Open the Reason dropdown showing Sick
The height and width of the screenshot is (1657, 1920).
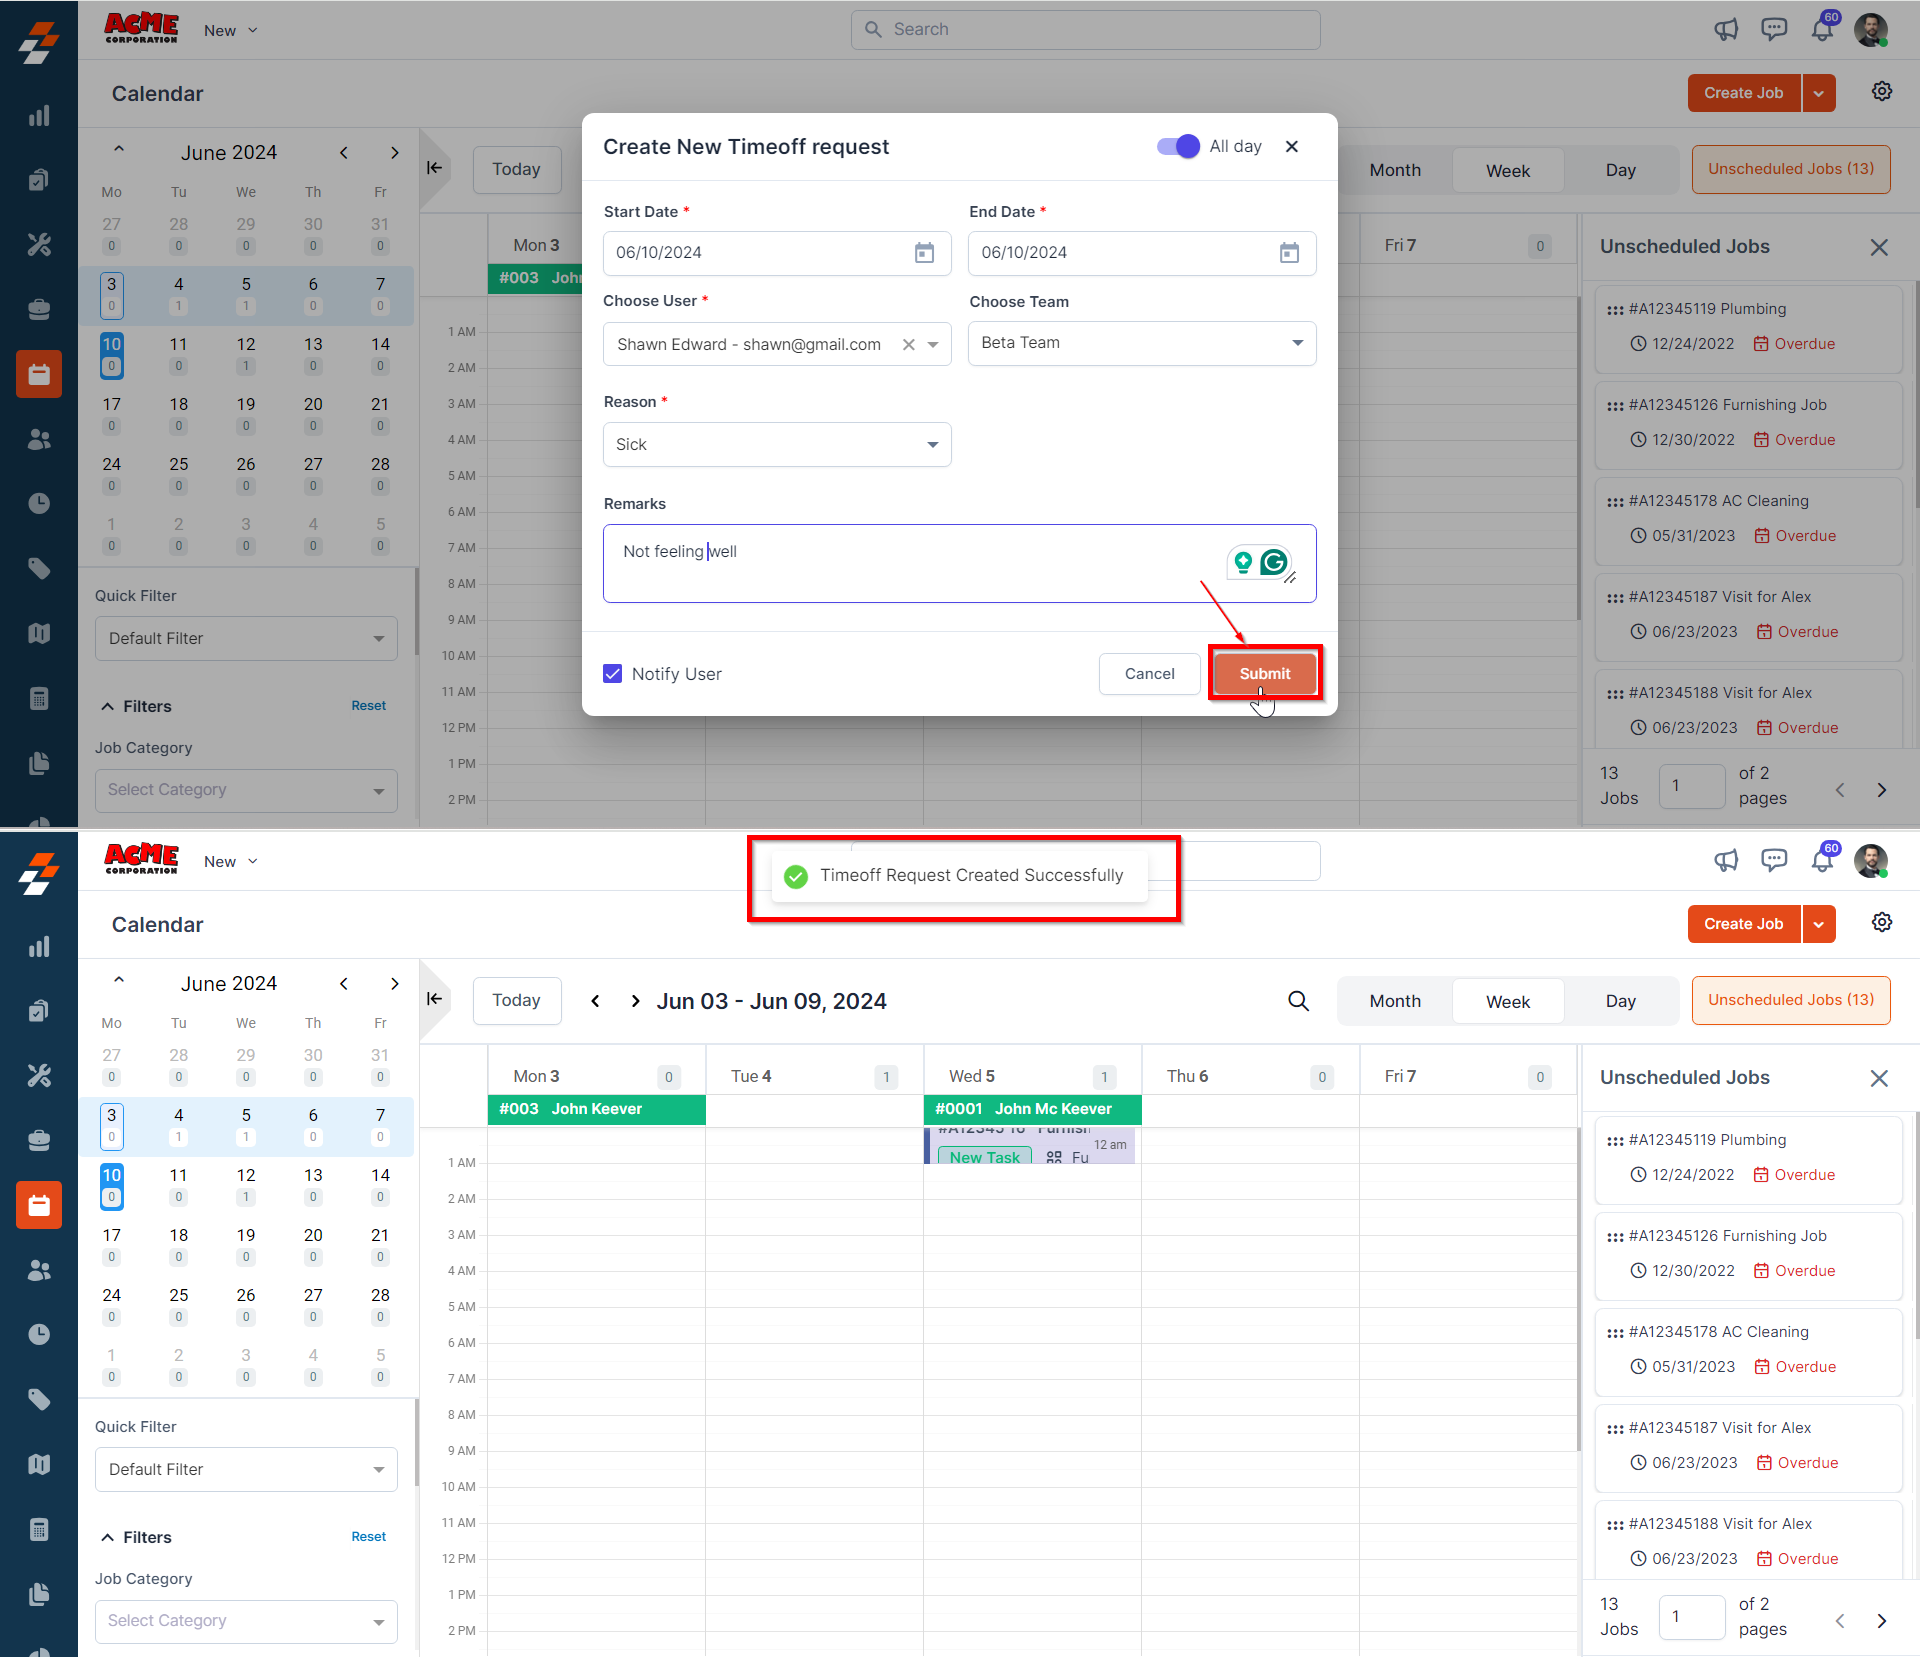[777, 445]
